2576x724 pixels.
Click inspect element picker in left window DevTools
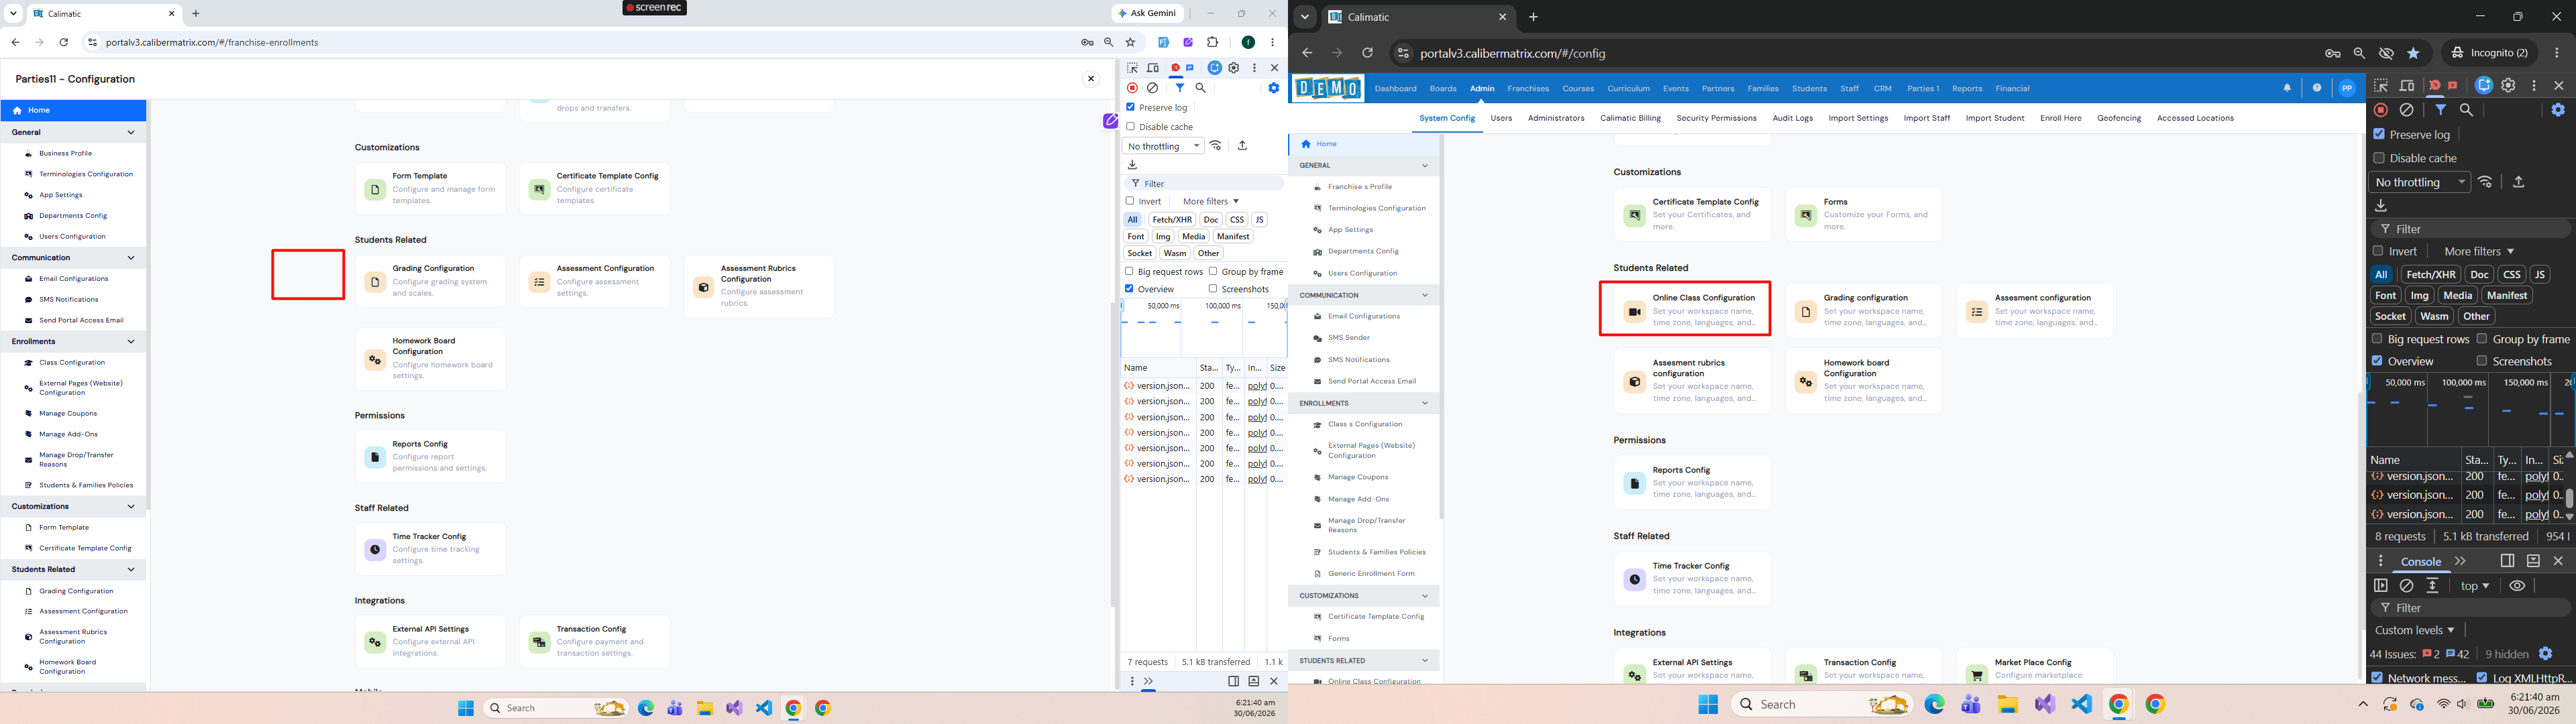click(1132, 68)
